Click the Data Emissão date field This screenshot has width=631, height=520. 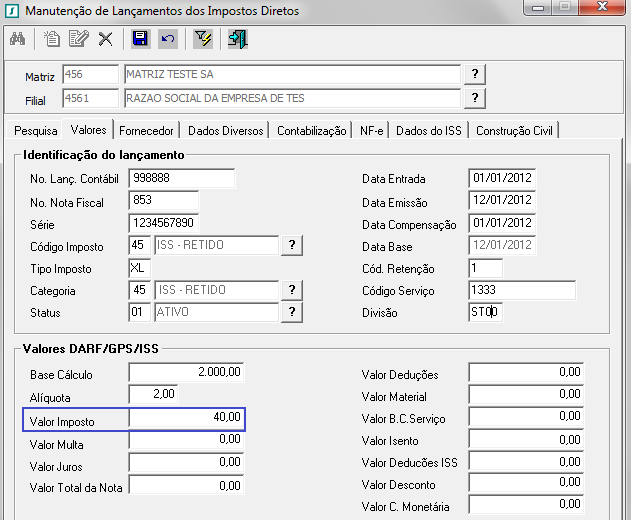[502, 200]
